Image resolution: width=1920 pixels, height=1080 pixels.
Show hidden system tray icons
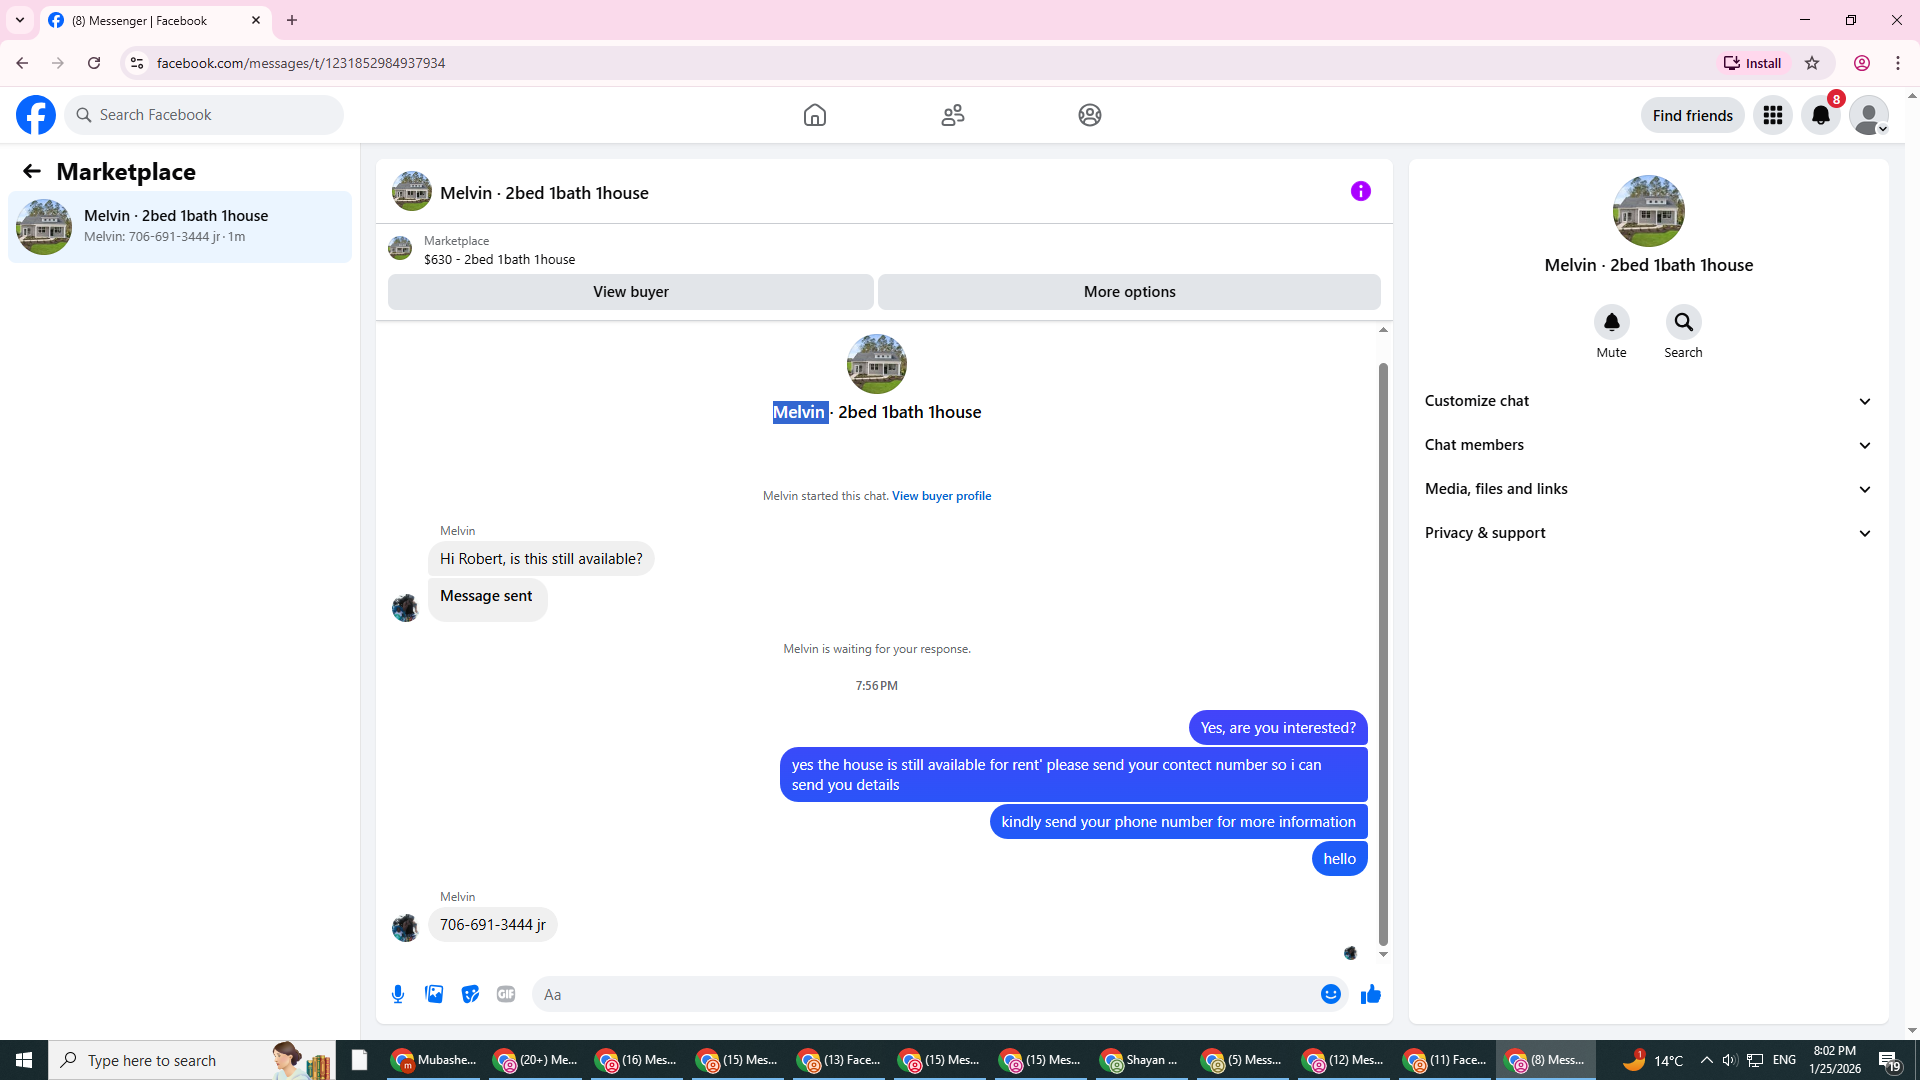coord(1707,1060)
